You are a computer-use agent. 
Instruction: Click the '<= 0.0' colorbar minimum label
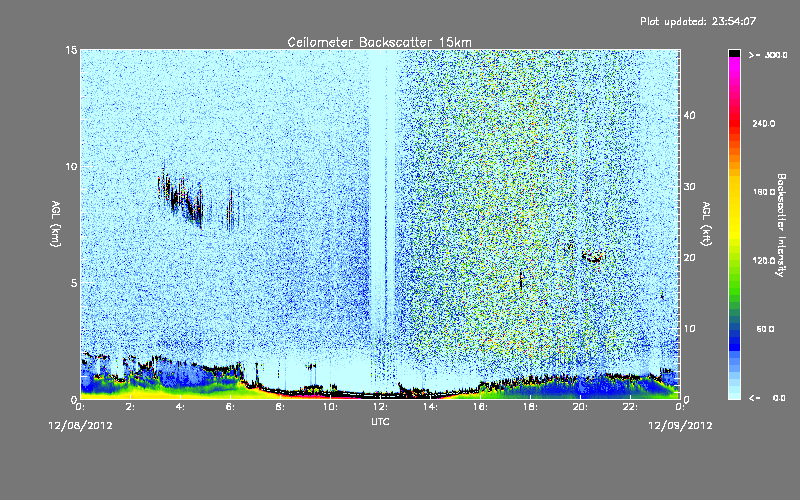768,397
